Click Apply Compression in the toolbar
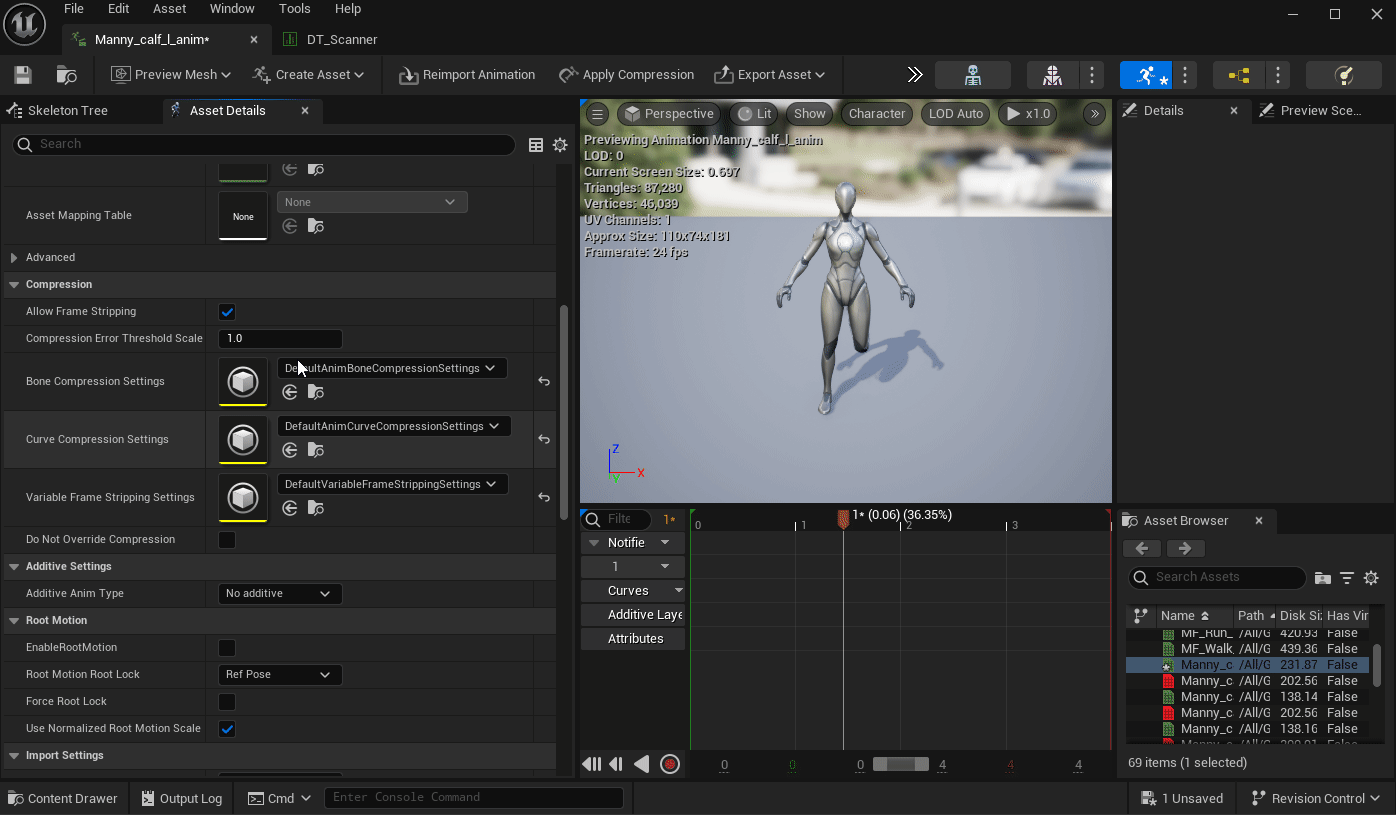1396x815 pixels. coord(626,75)
